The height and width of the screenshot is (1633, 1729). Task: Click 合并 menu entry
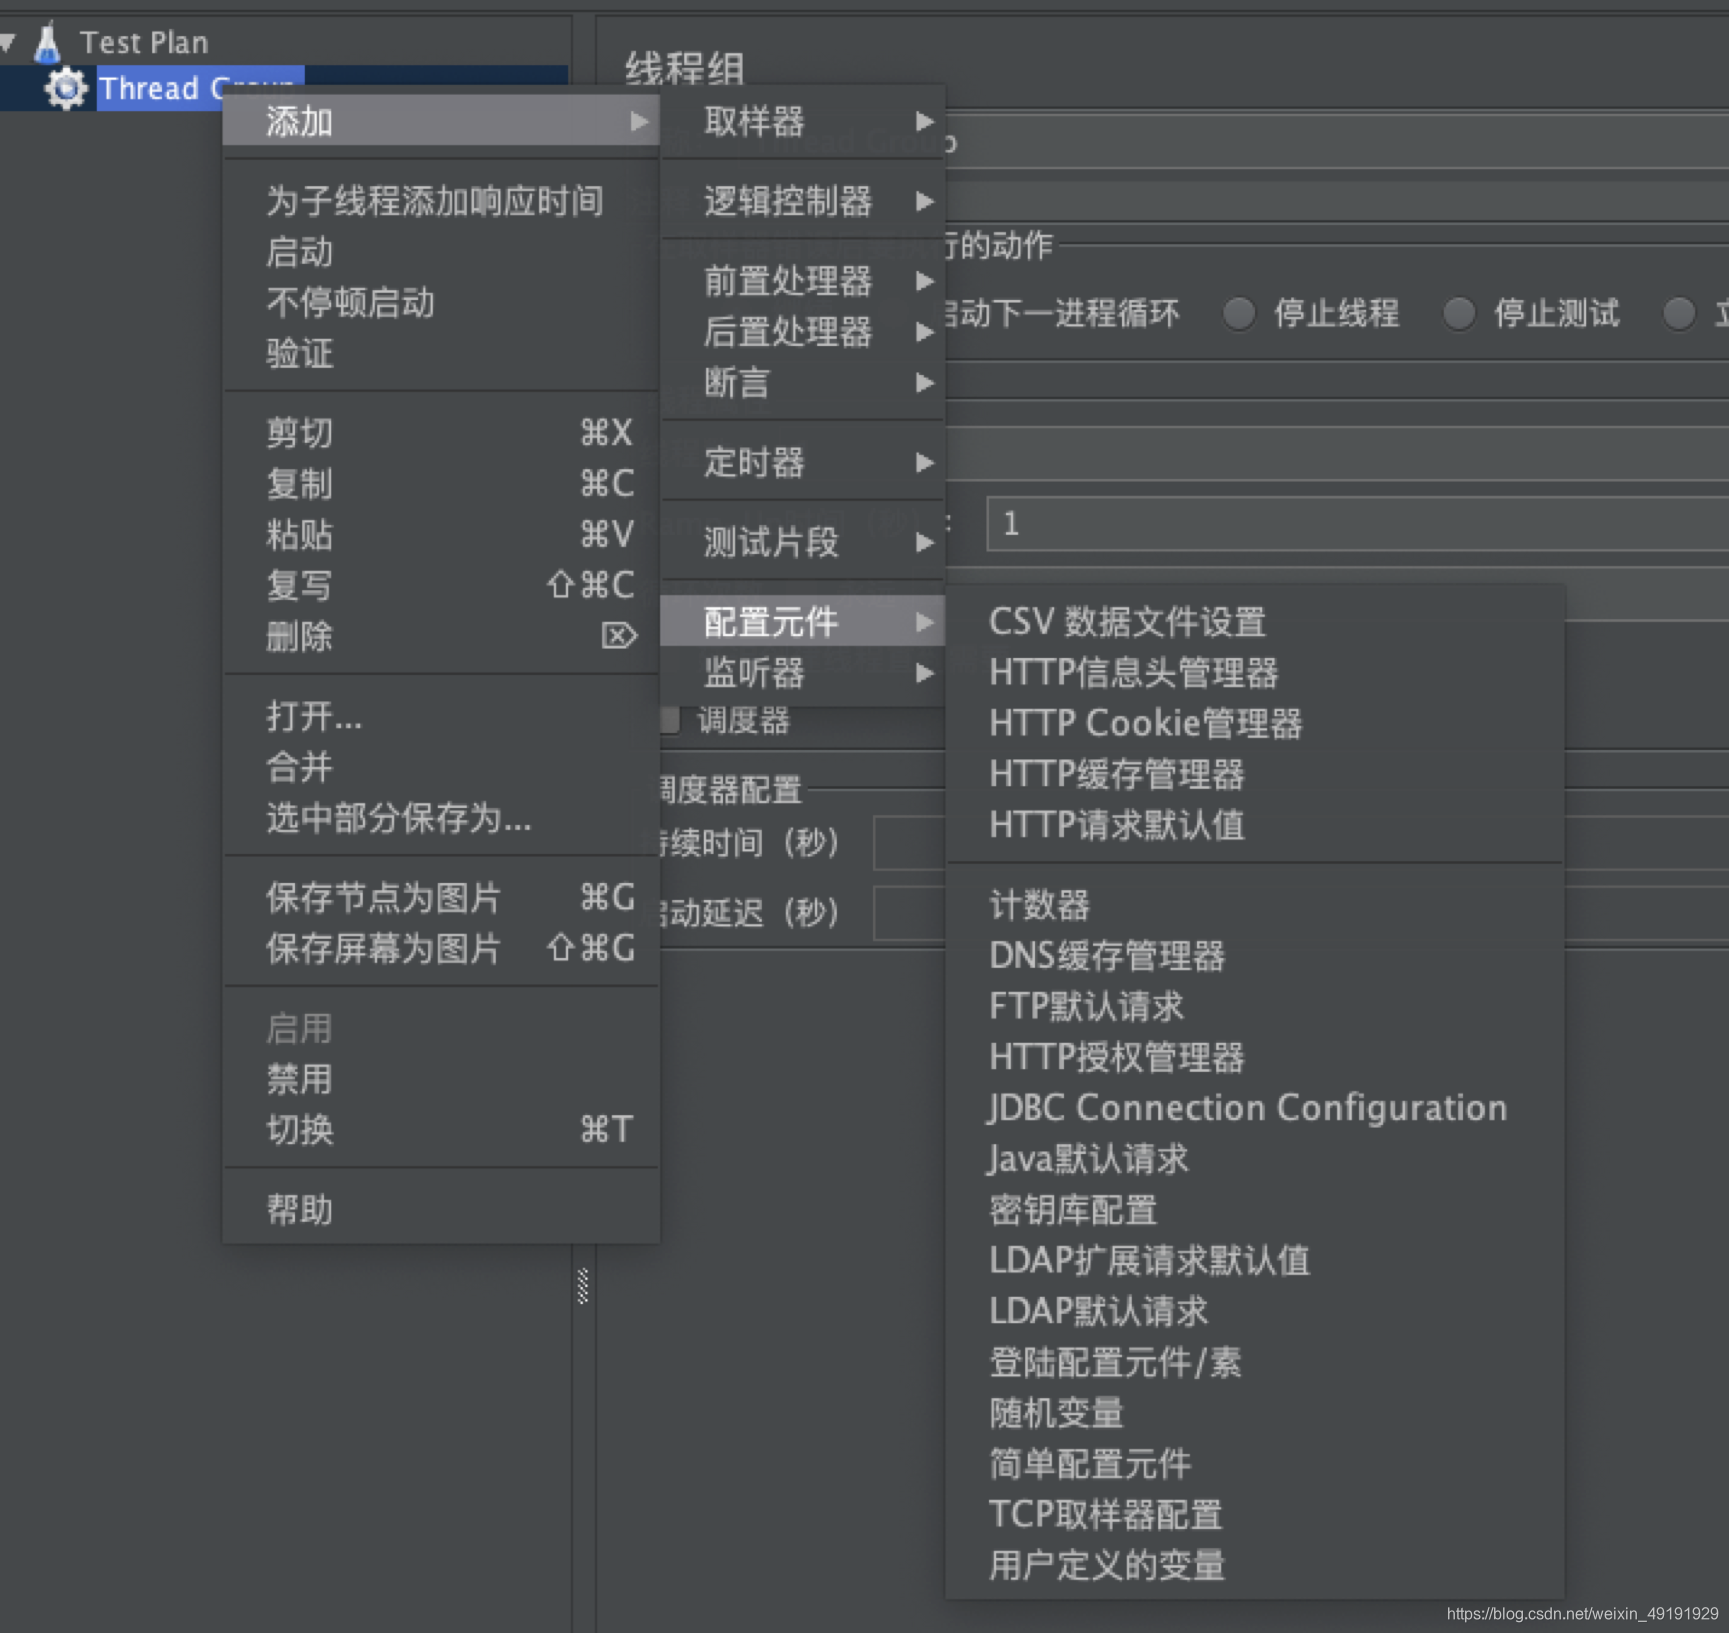tap(441, 767)
